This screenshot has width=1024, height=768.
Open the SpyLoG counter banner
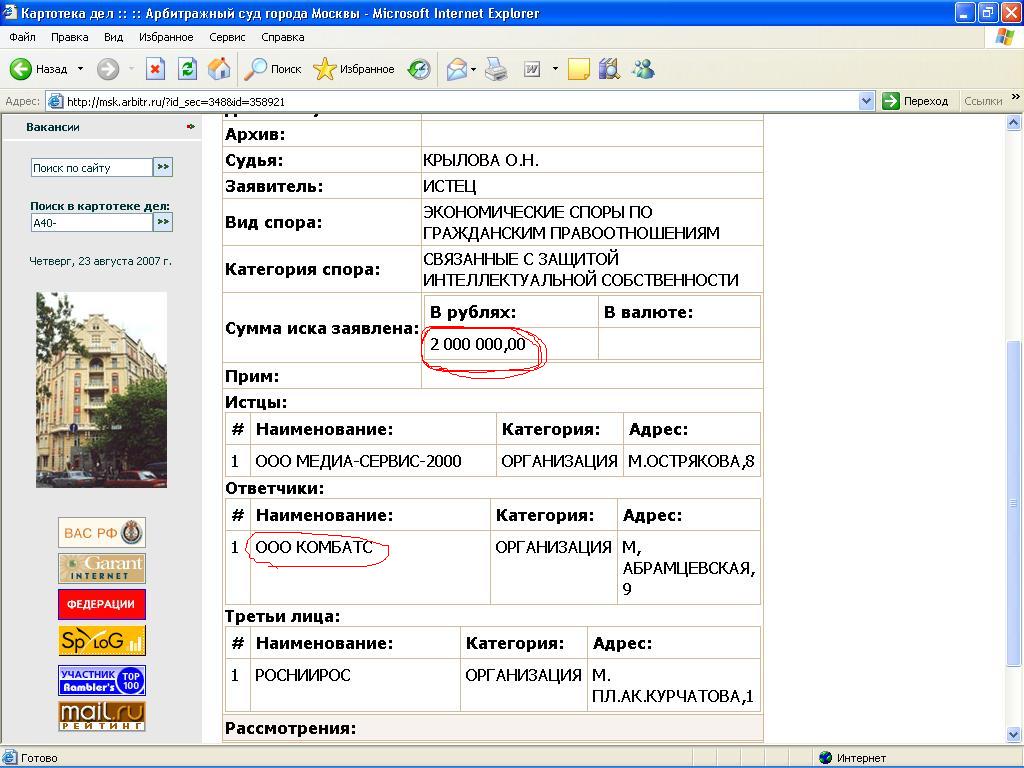pos(101,641)
